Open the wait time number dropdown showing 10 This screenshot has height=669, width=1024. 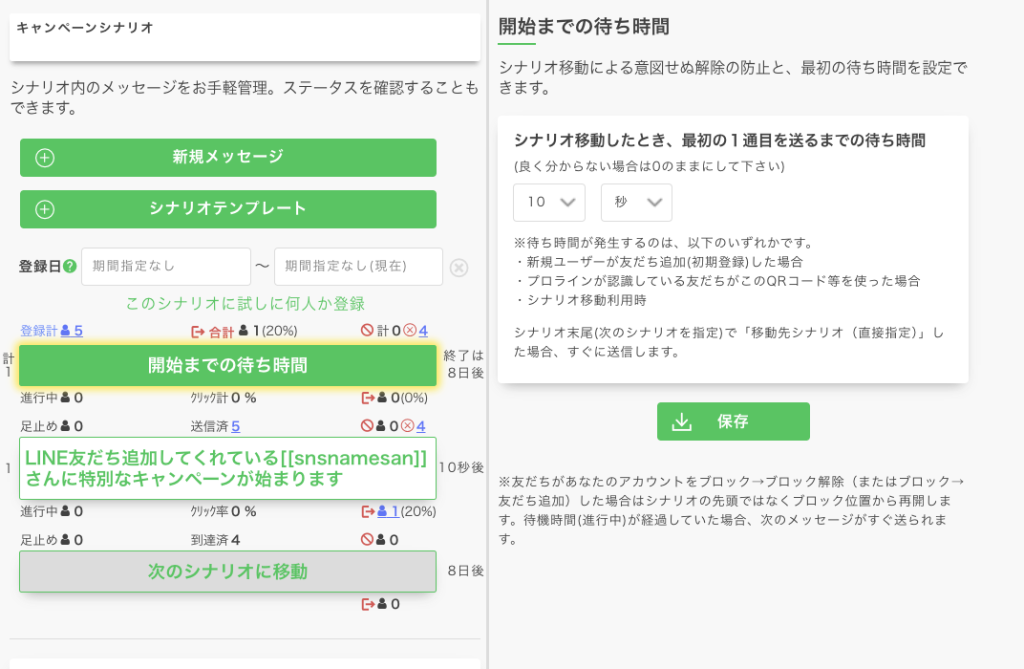coord(548,202)
